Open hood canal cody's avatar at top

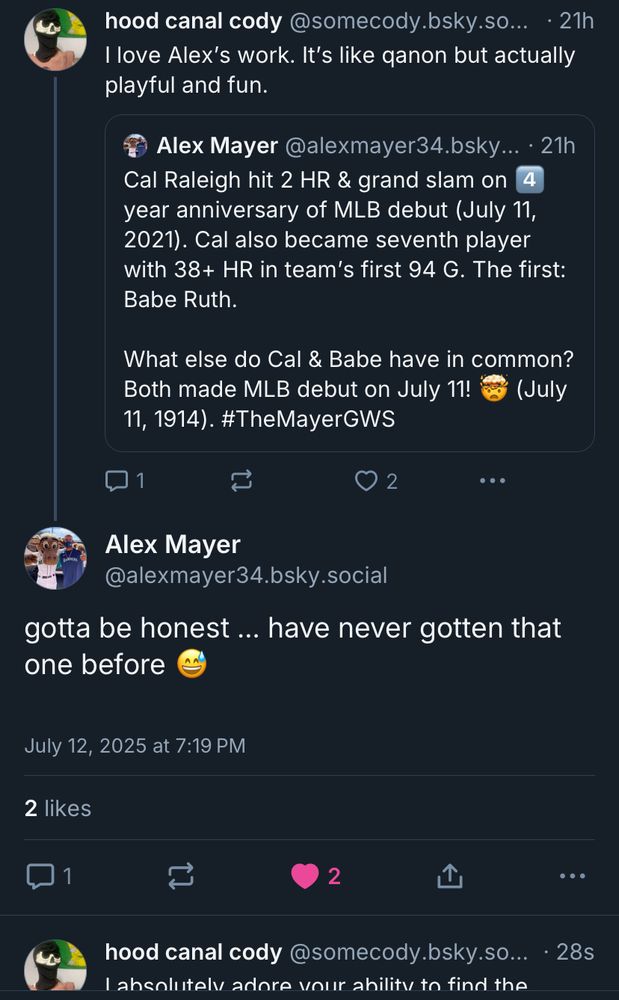tap(55, 40)
